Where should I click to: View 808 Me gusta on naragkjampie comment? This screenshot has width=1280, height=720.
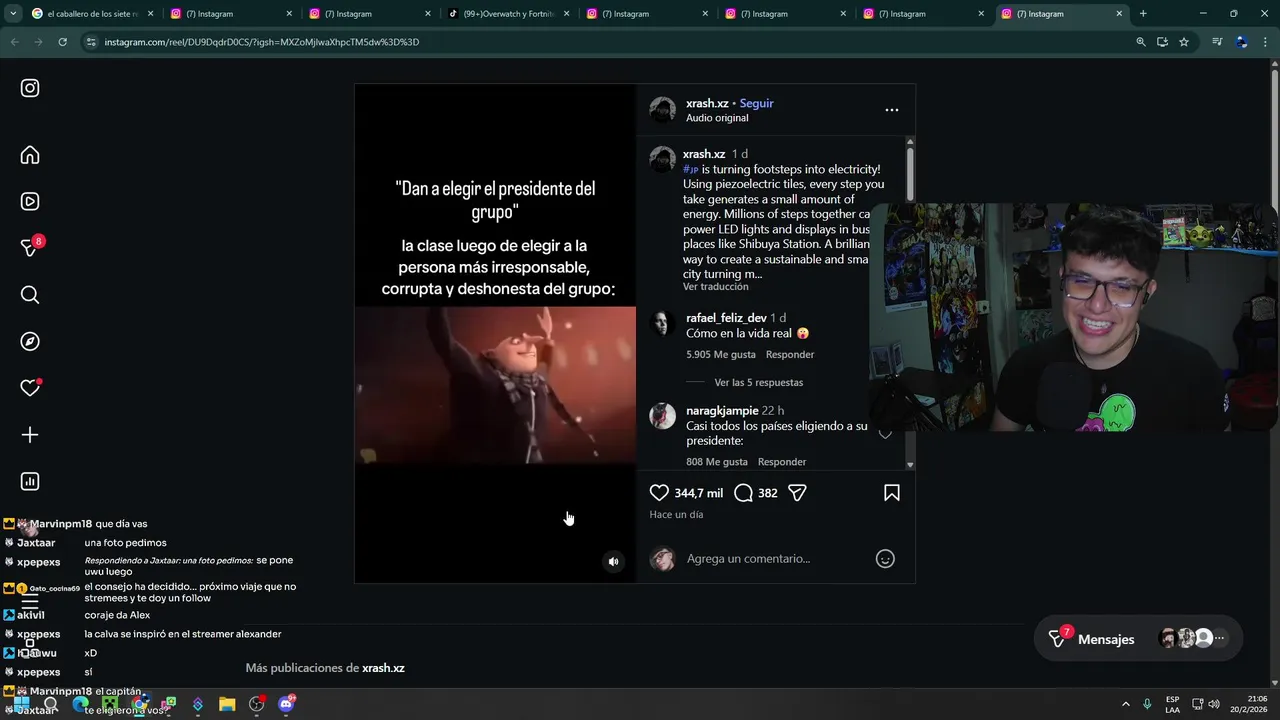(x=717, y=462)
